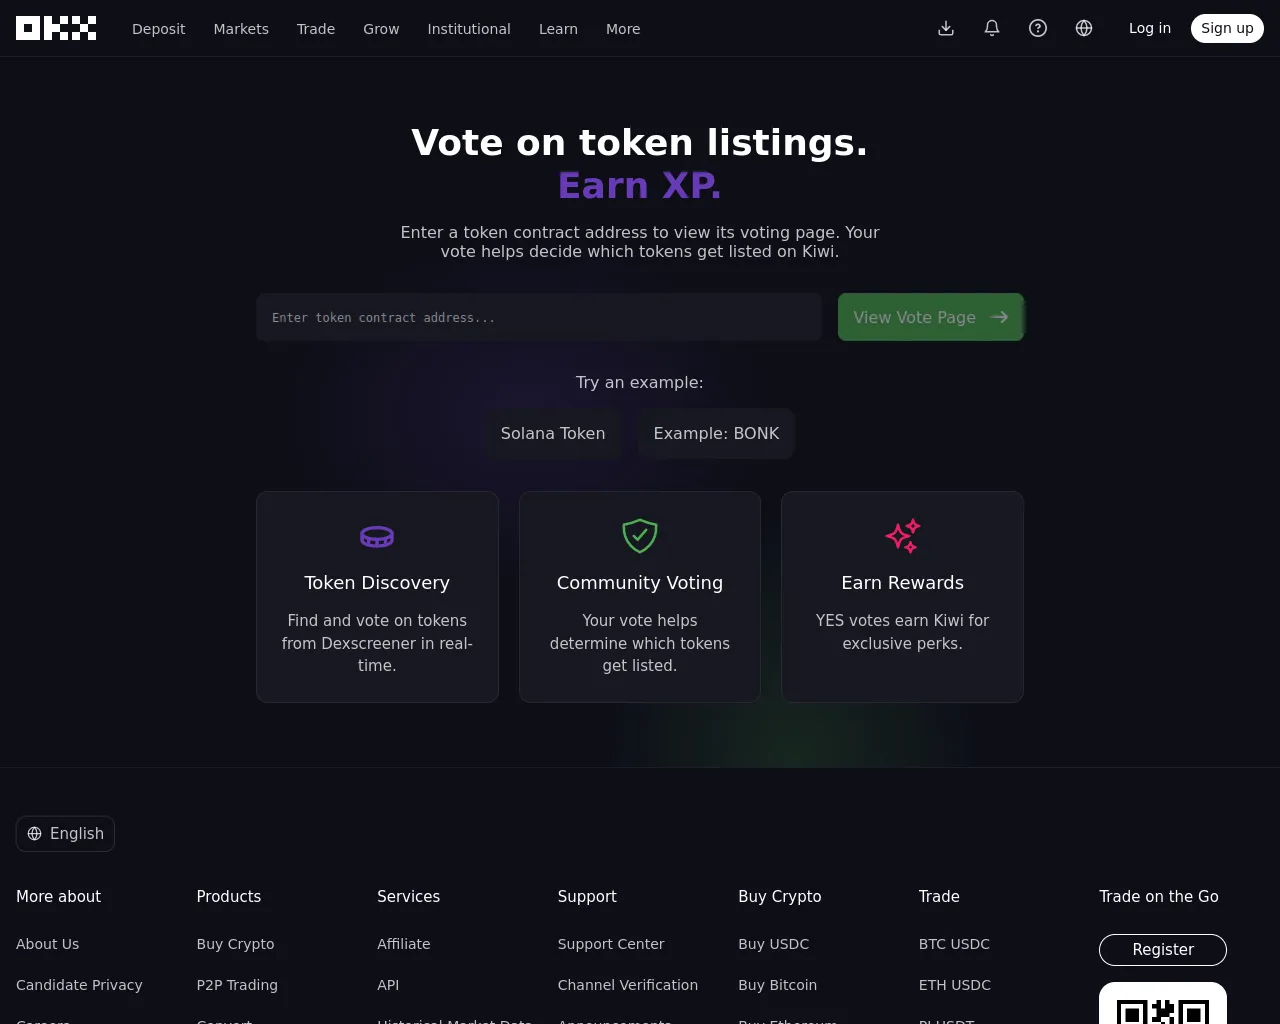Open the English language selector
Image resolution: width=1280 pixels, height=1024 pixels.
(65, 834)
